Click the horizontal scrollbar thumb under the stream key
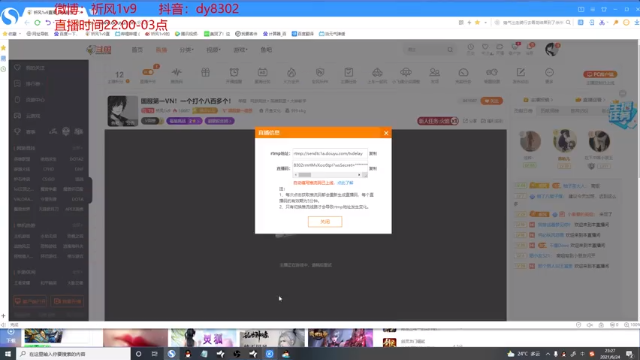This screenshot has height=360, width=640. pyautogui.click(x=305, y=175)
